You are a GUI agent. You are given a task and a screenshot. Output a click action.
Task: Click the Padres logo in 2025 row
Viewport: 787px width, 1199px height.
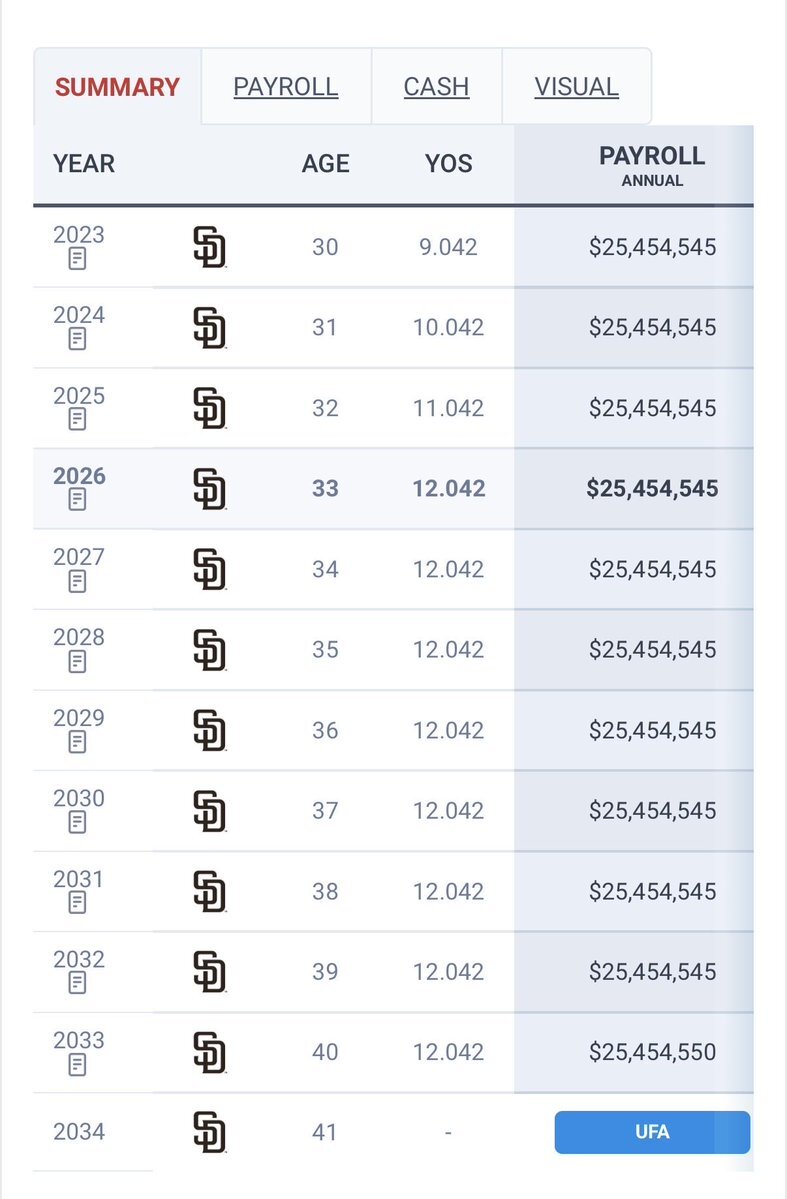point(209,408)
